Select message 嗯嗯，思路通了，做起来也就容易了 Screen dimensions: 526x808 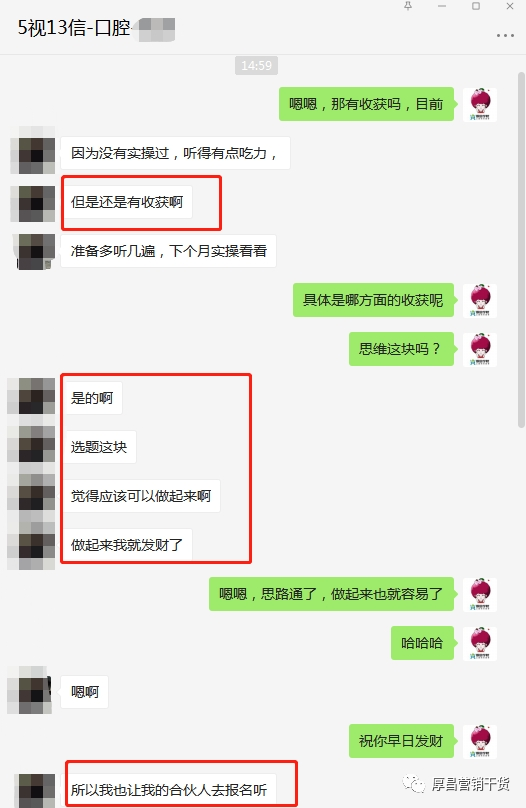click(x=331, y=594)
